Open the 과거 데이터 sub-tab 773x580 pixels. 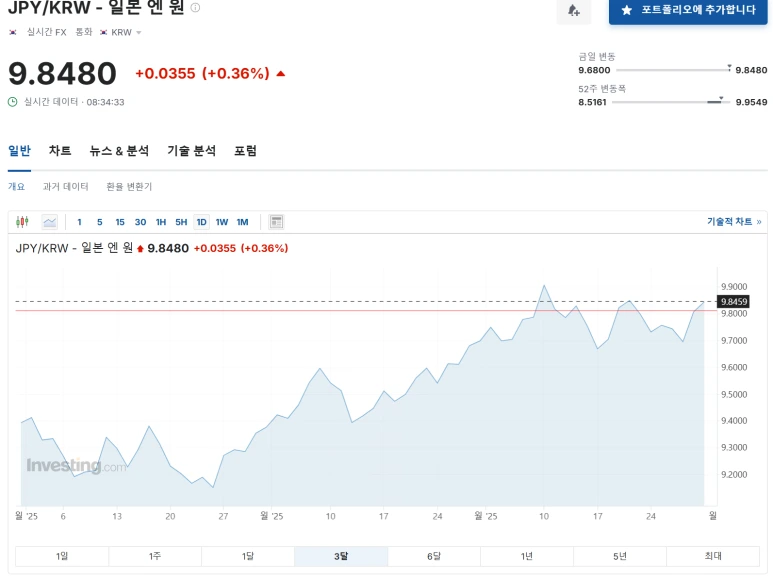point(65,186)
